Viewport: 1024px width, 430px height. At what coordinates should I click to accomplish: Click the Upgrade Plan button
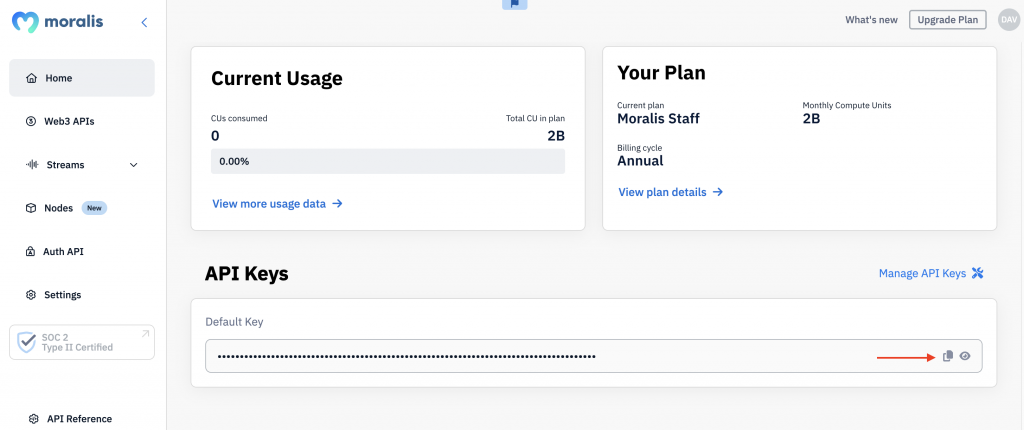pyautogui.click(x=948, y=20)
